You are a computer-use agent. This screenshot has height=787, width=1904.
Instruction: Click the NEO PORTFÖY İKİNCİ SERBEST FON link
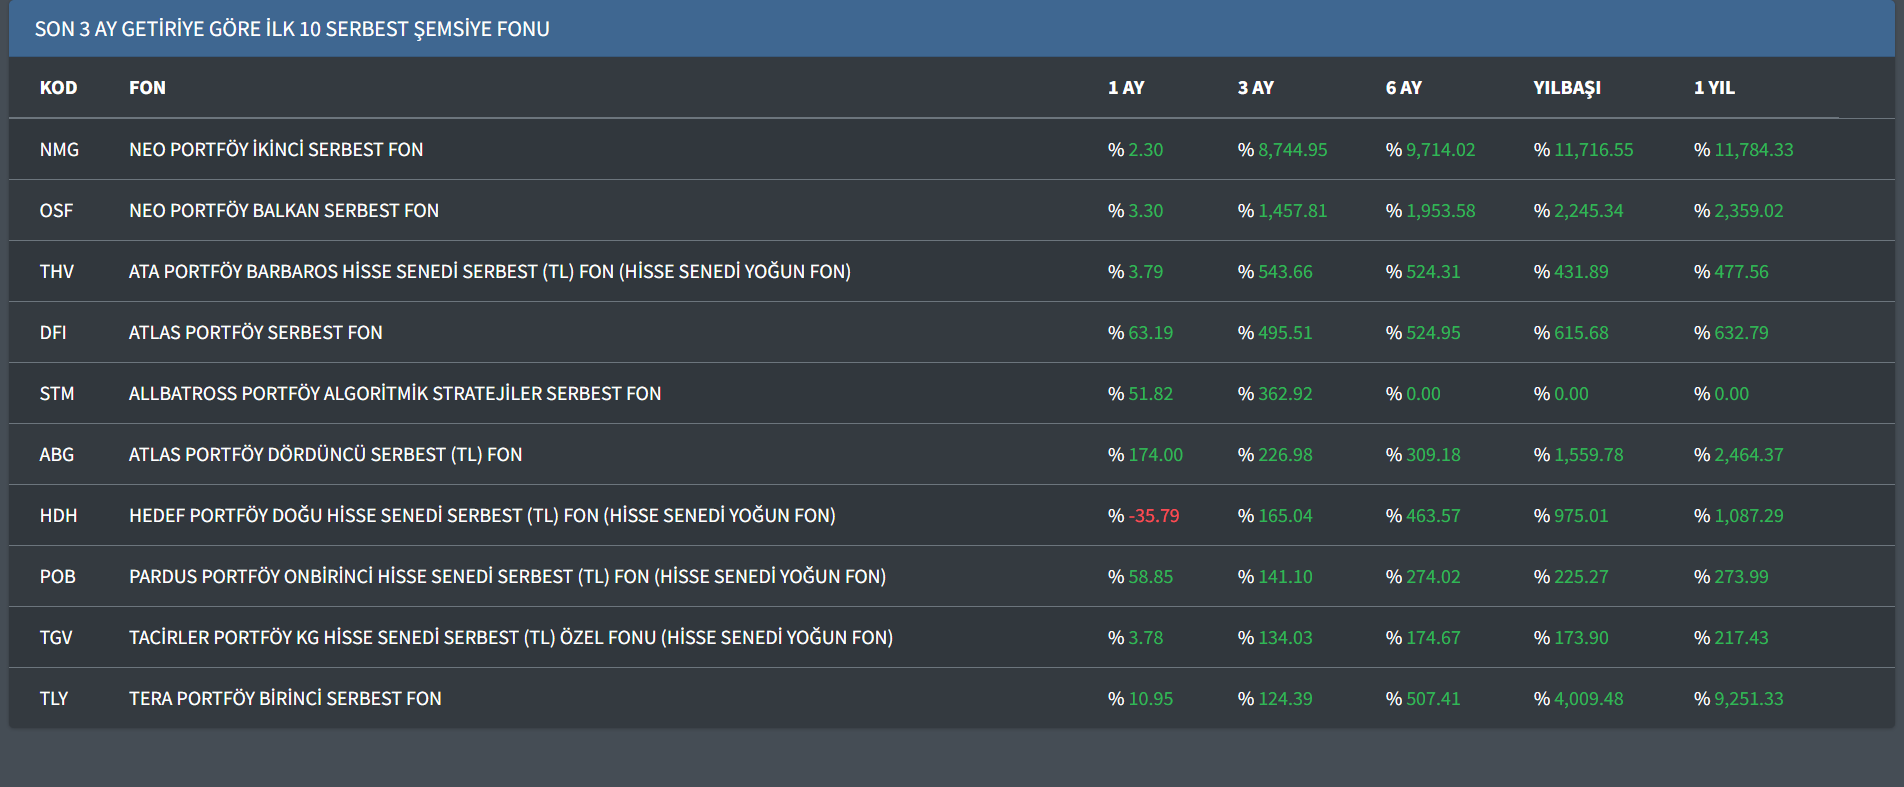(276, 150)
